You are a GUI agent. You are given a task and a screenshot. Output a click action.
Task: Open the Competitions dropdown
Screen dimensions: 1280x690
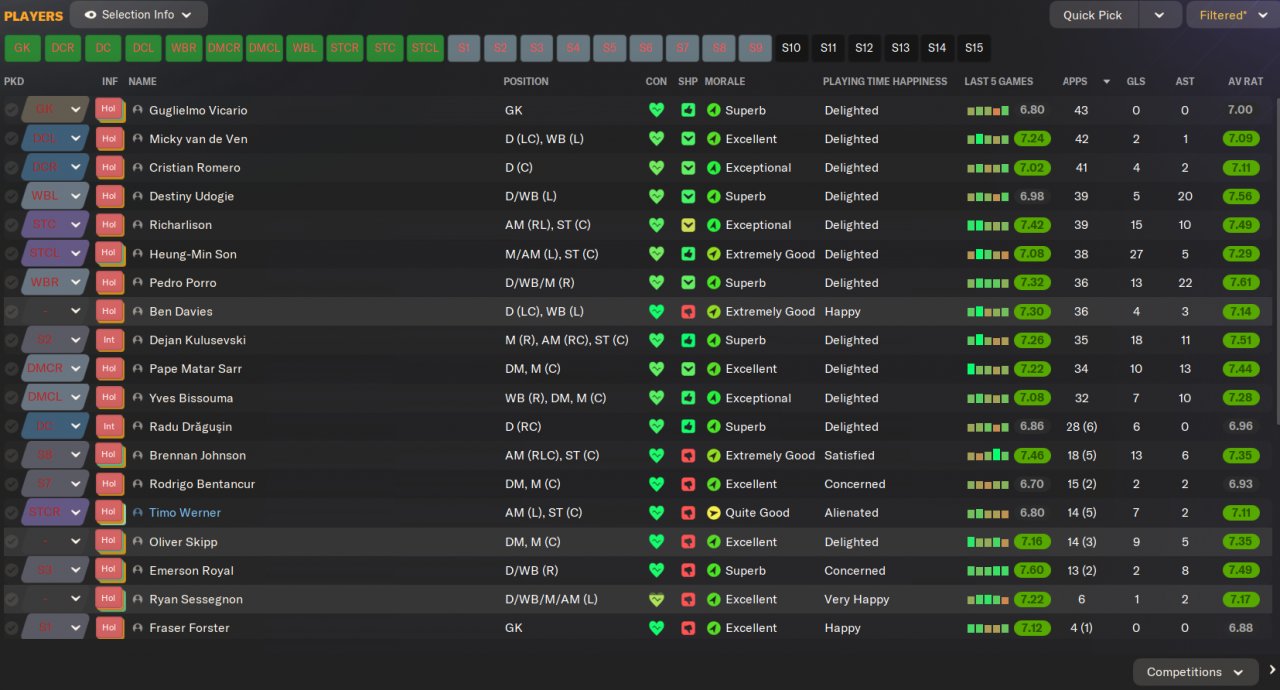(x=1195, y=671)
